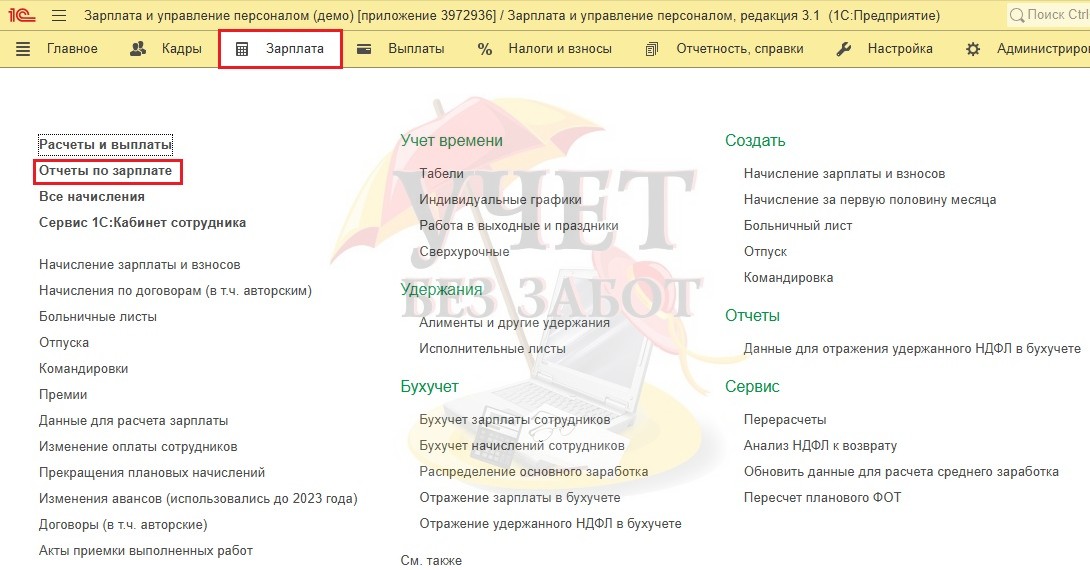The image size is (1090, 570).
Task: Click the Отчетность, справки documents icon
Action: [x=651, y=49]
